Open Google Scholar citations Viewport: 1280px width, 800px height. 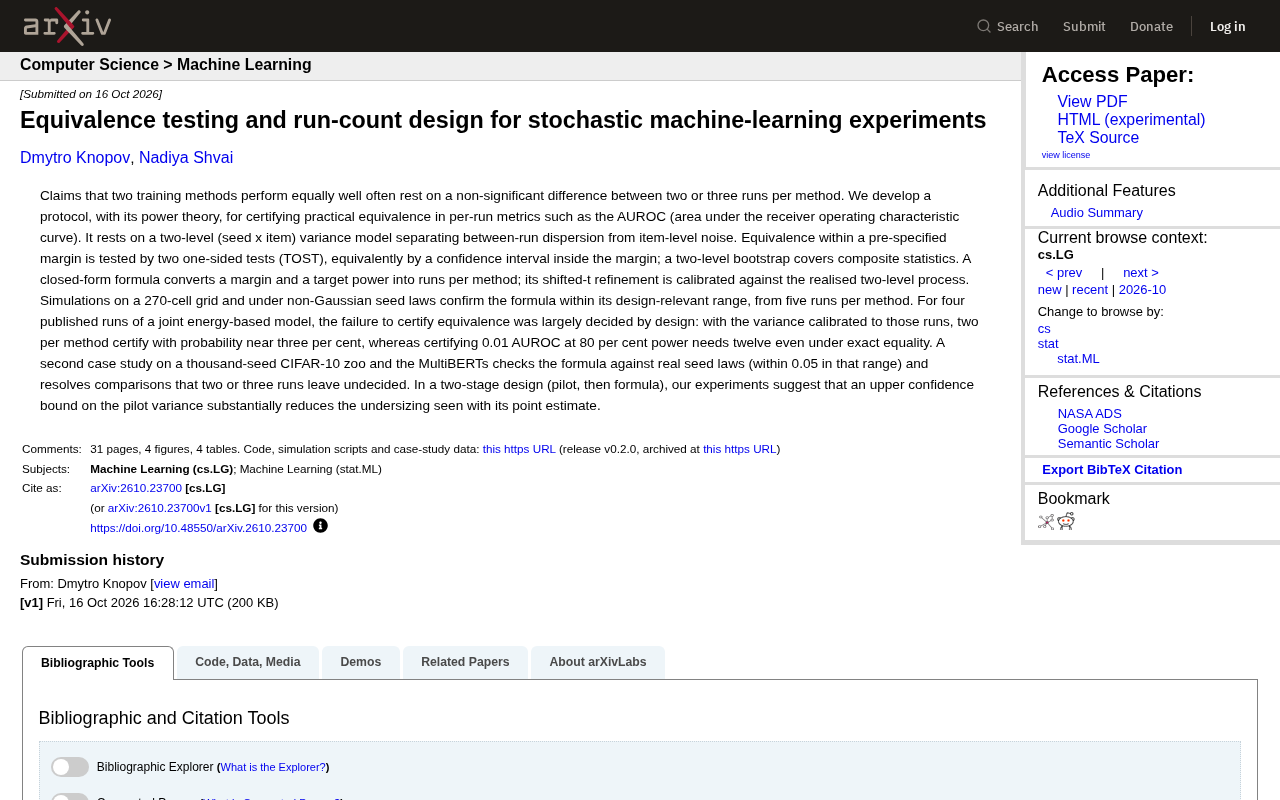click(1102, 429)
